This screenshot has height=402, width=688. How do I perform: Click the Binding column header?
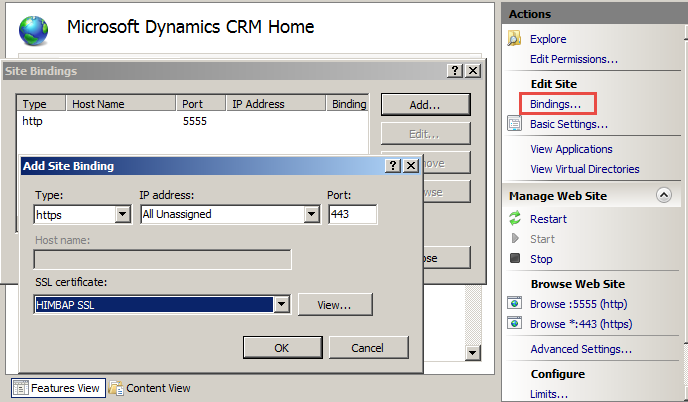[x=347, y=104]
